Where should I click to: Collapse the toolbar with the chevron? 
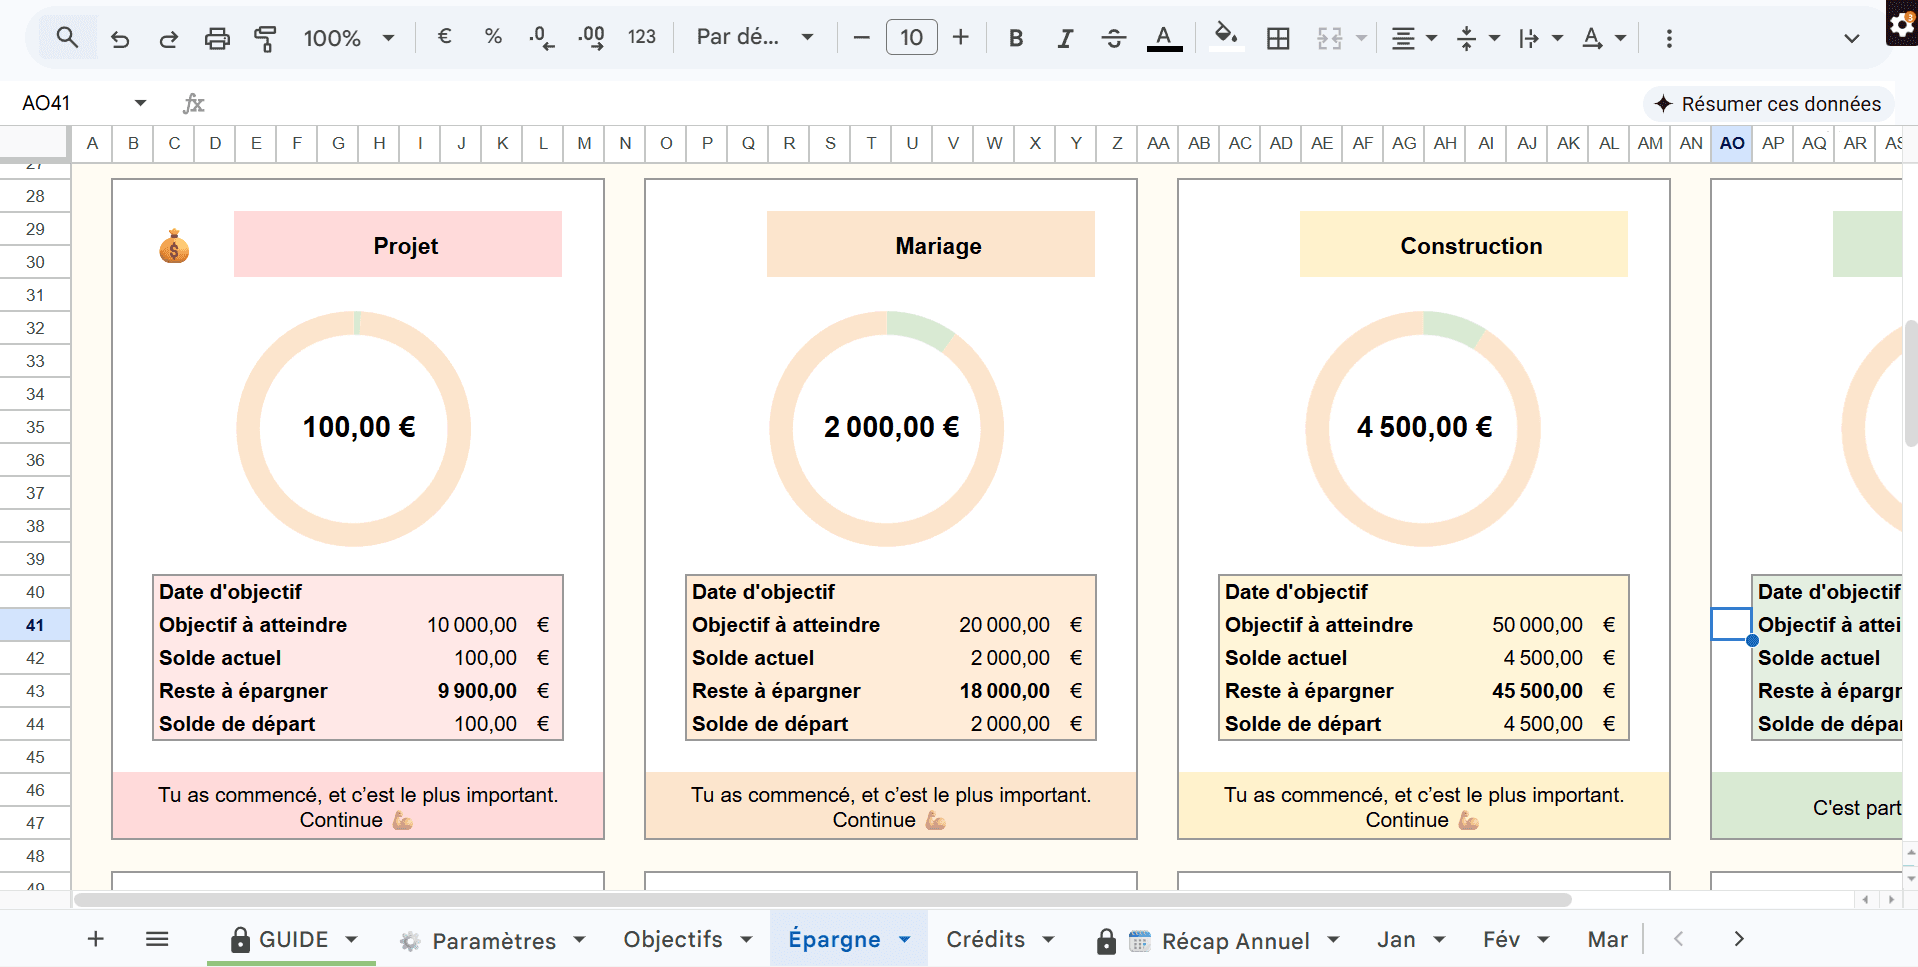pos(1852,38)
